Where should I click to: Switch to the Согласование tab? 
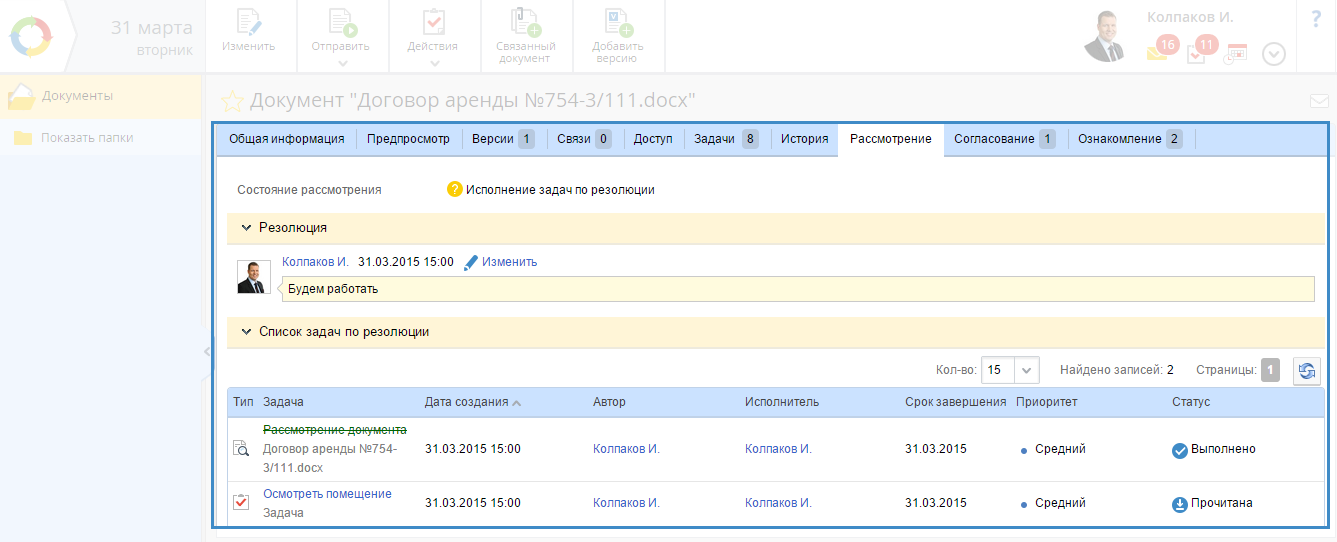click(1004, 139)
